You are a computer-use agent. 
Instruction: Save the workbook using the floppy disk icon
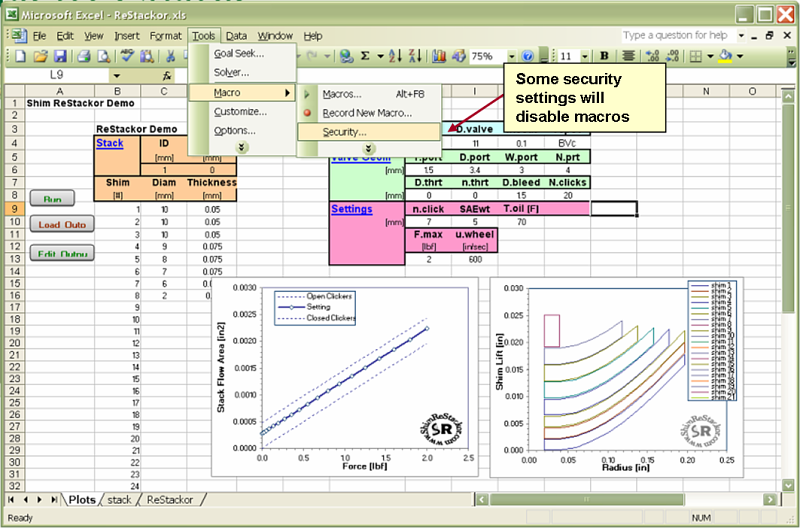pyautogui.click(x=60, y=56)
